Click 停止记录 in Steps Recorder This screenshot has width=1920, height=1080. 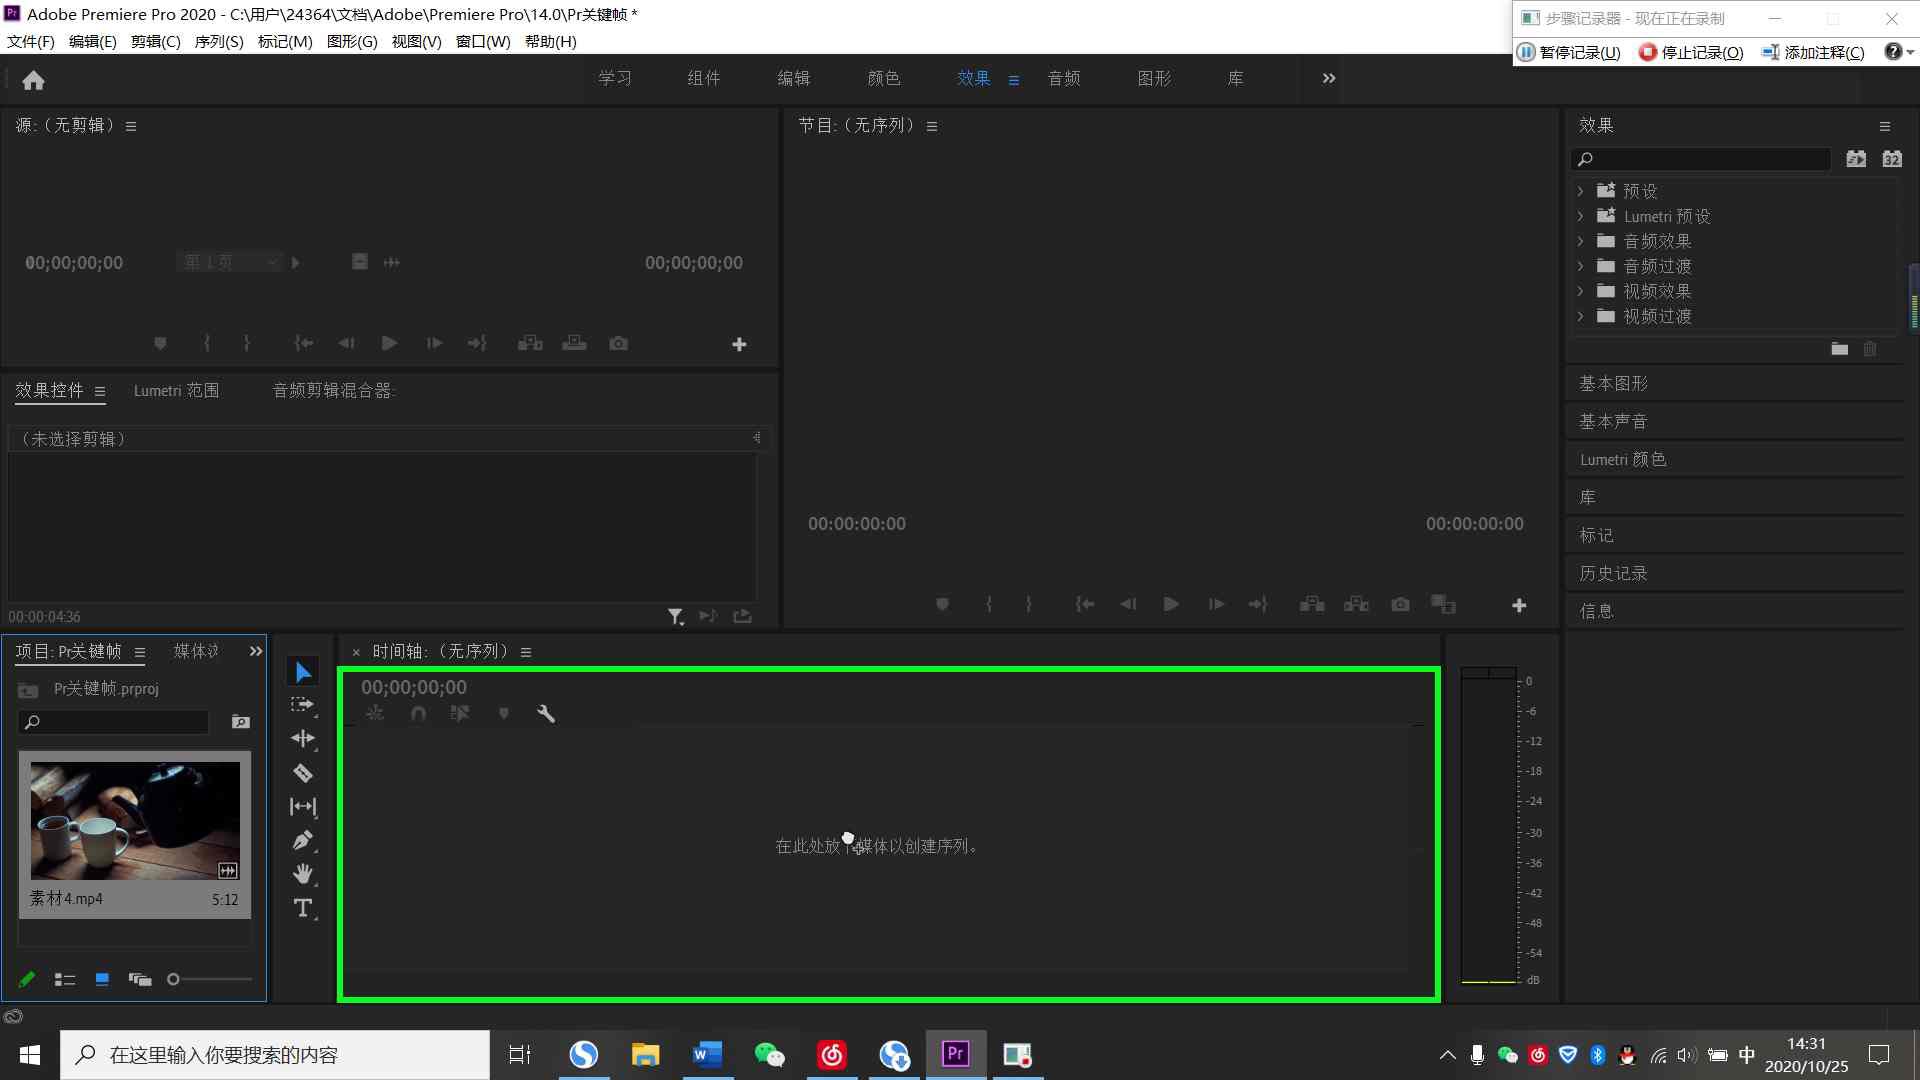[1691, 52]
